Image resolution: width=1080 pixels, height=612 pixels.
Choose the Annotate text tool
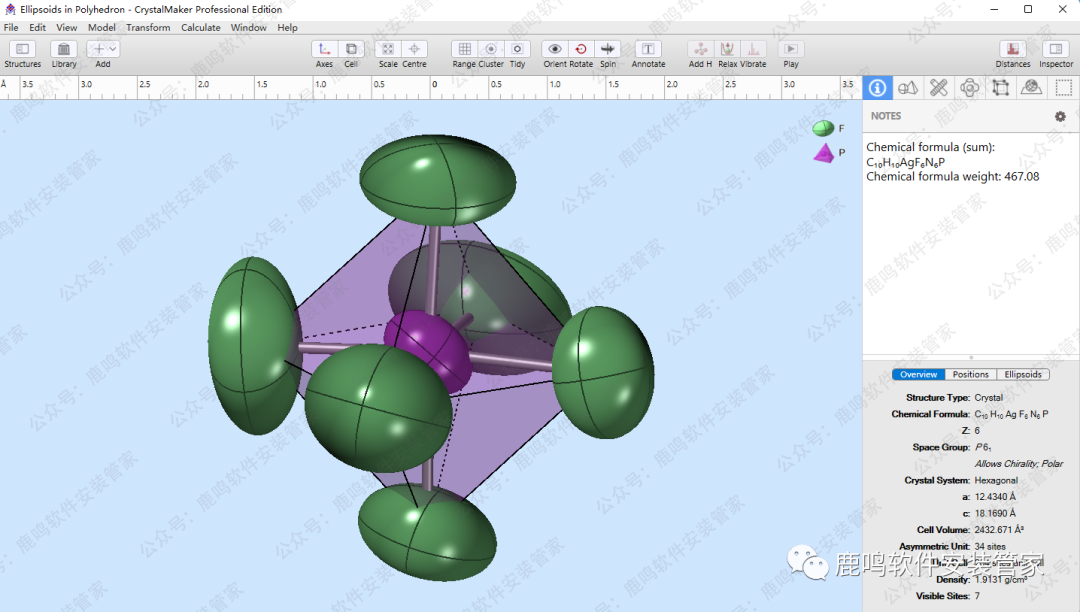click(648, 49)
